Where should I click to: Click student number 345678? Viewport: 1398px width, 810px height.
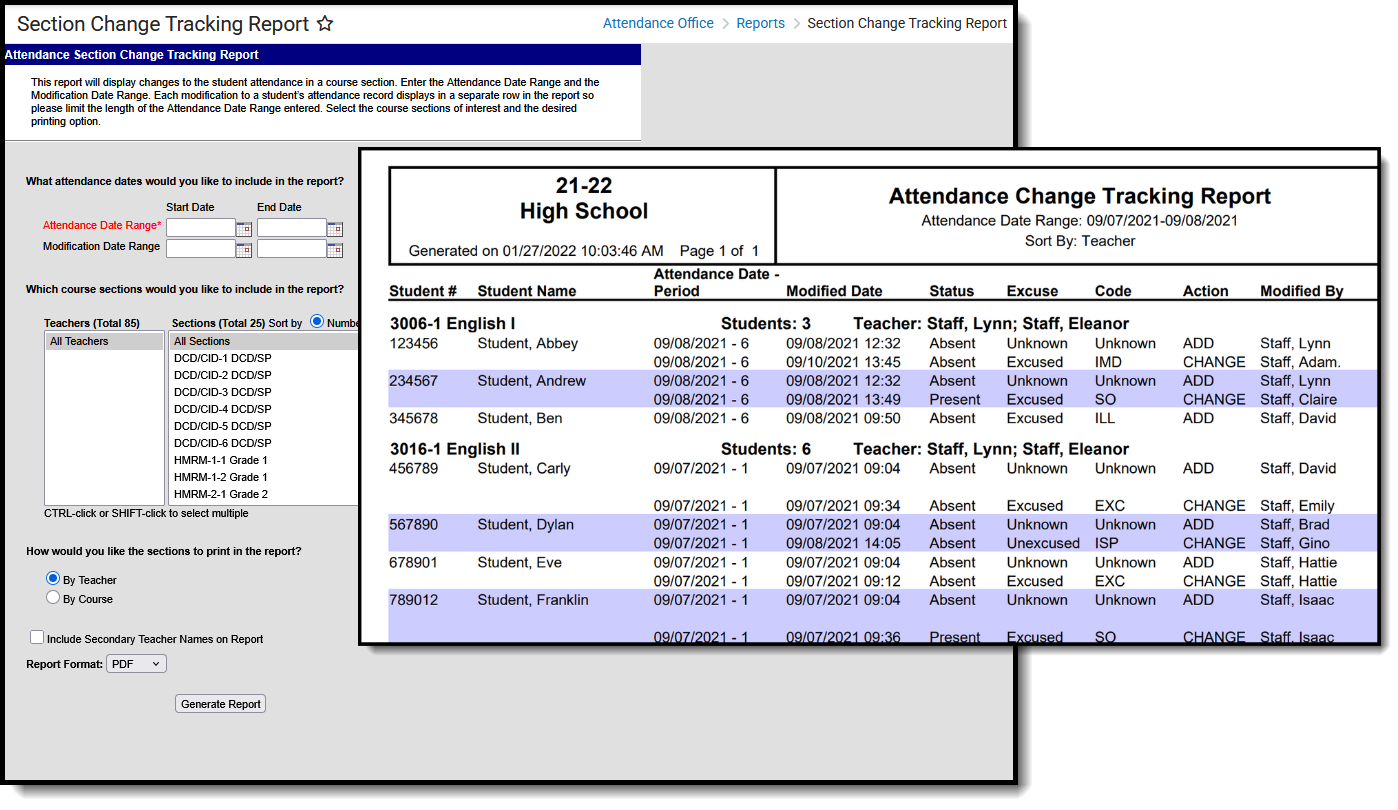tap(414, 418)
